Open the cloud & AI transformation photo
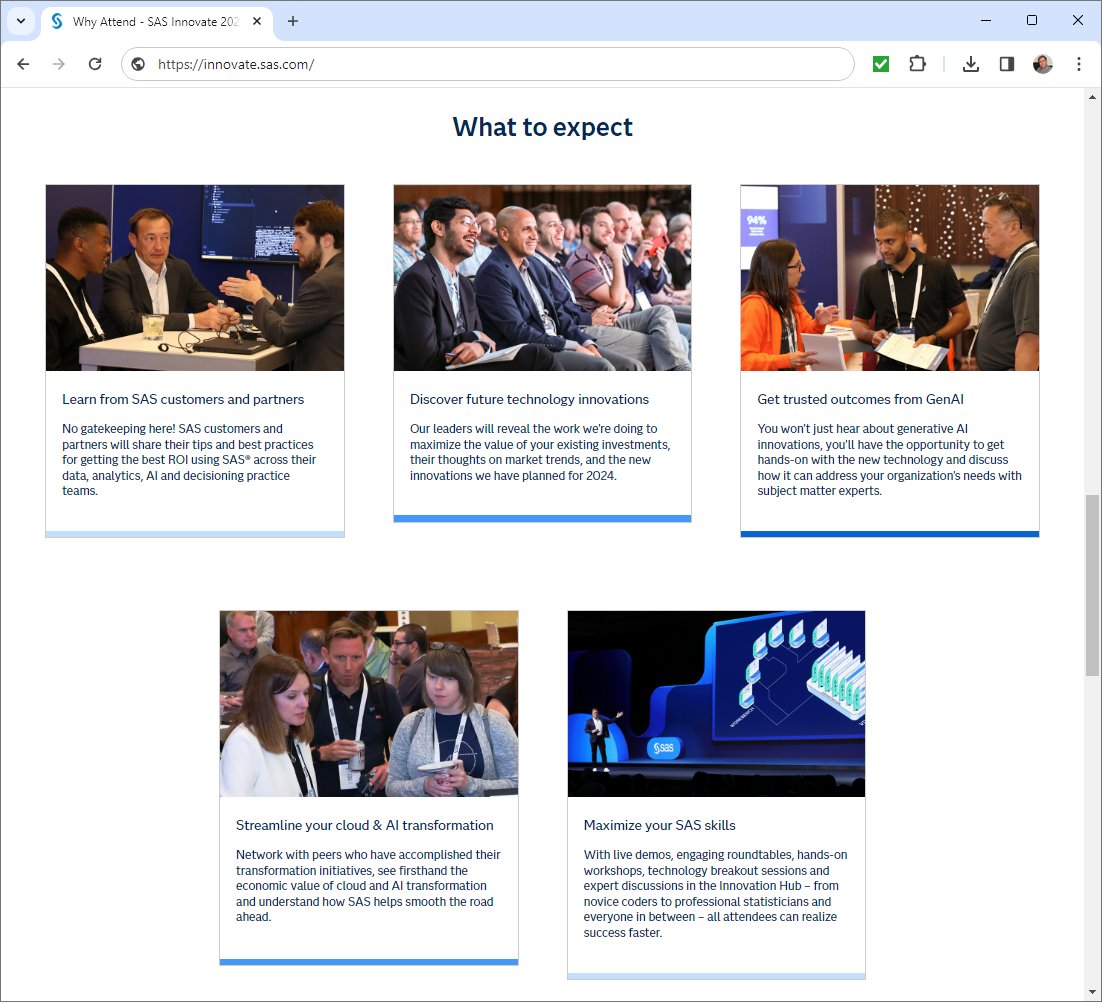Screen dimensions: 1102x1002 369,703
